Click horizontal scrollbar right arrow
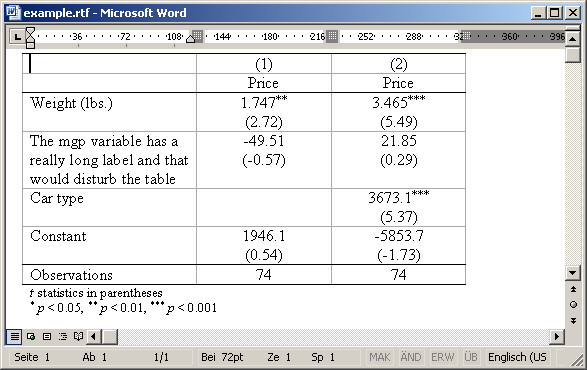Screen dimensions: 587x370 [557, 337]
